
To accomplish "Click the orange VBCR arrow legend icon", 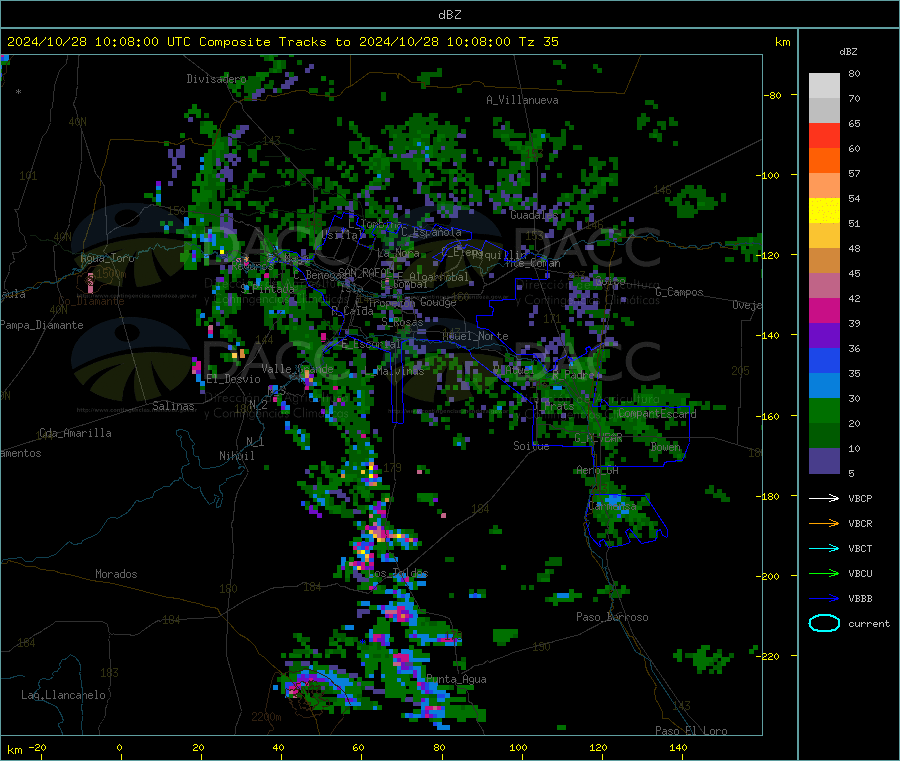I will click(824, 523).
